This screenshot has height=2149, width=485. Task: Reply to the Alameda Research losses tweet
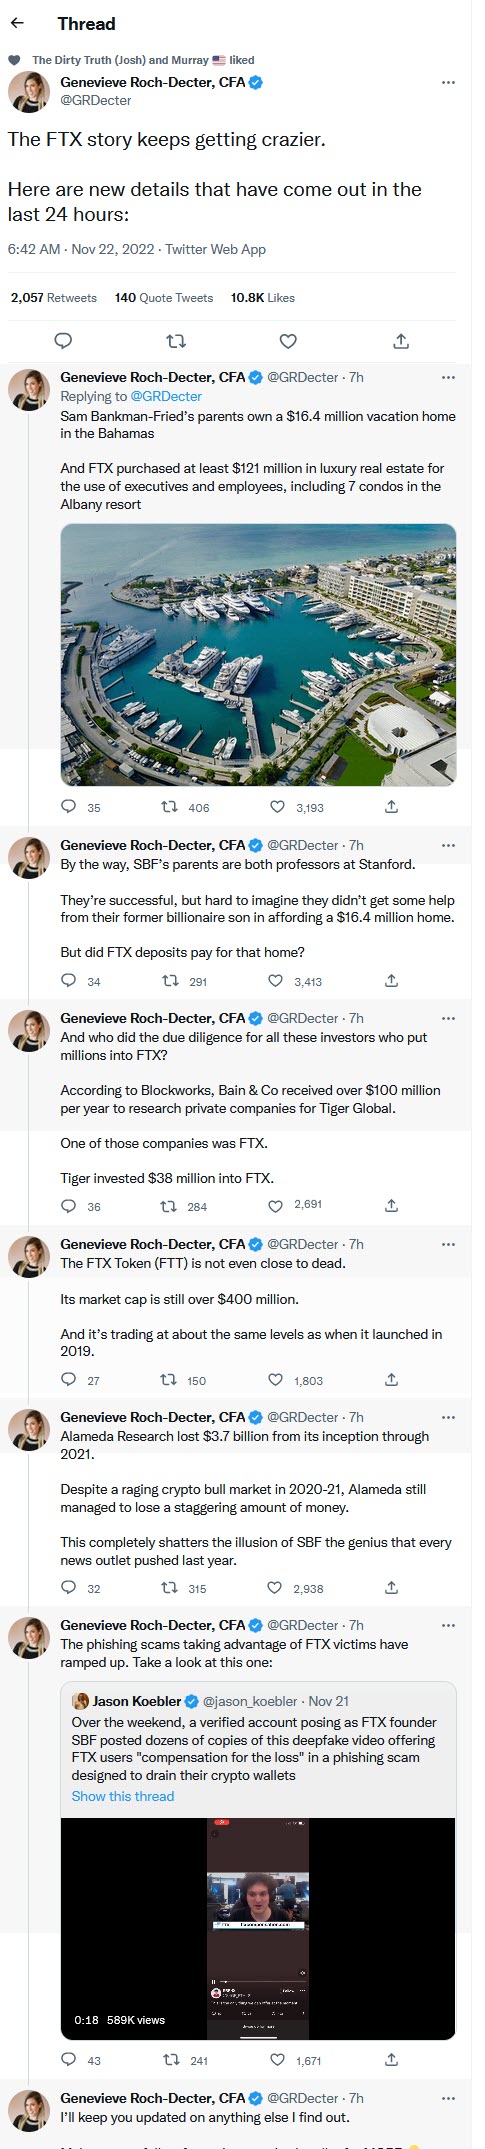pyautogui.click(x=69, y=1587)
